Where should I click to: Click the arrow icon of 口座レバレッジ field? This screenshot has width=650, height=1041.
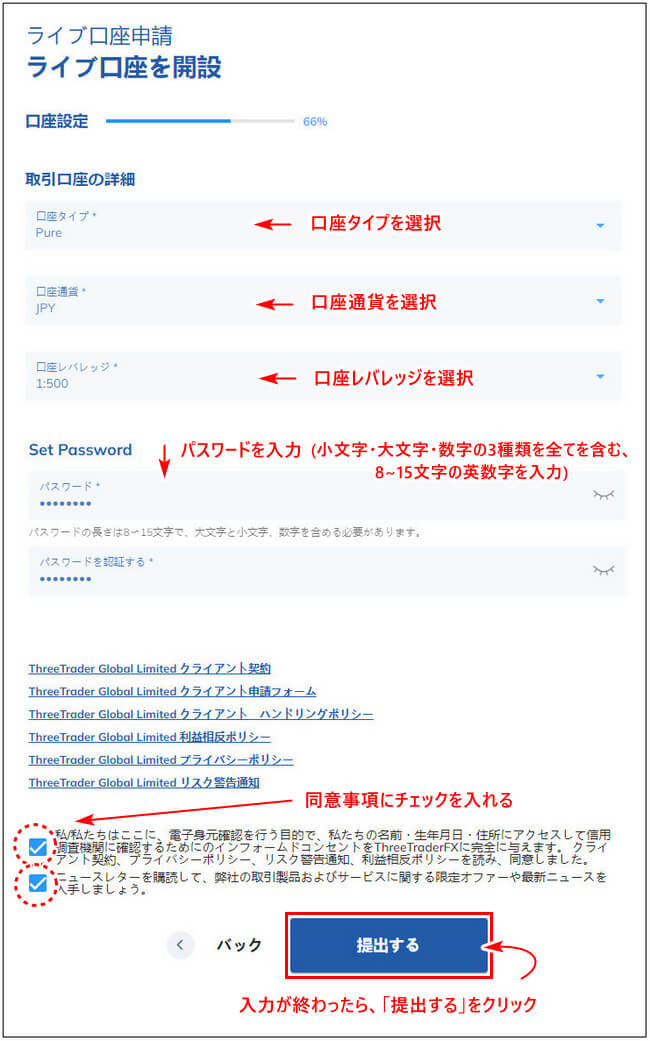600,376
